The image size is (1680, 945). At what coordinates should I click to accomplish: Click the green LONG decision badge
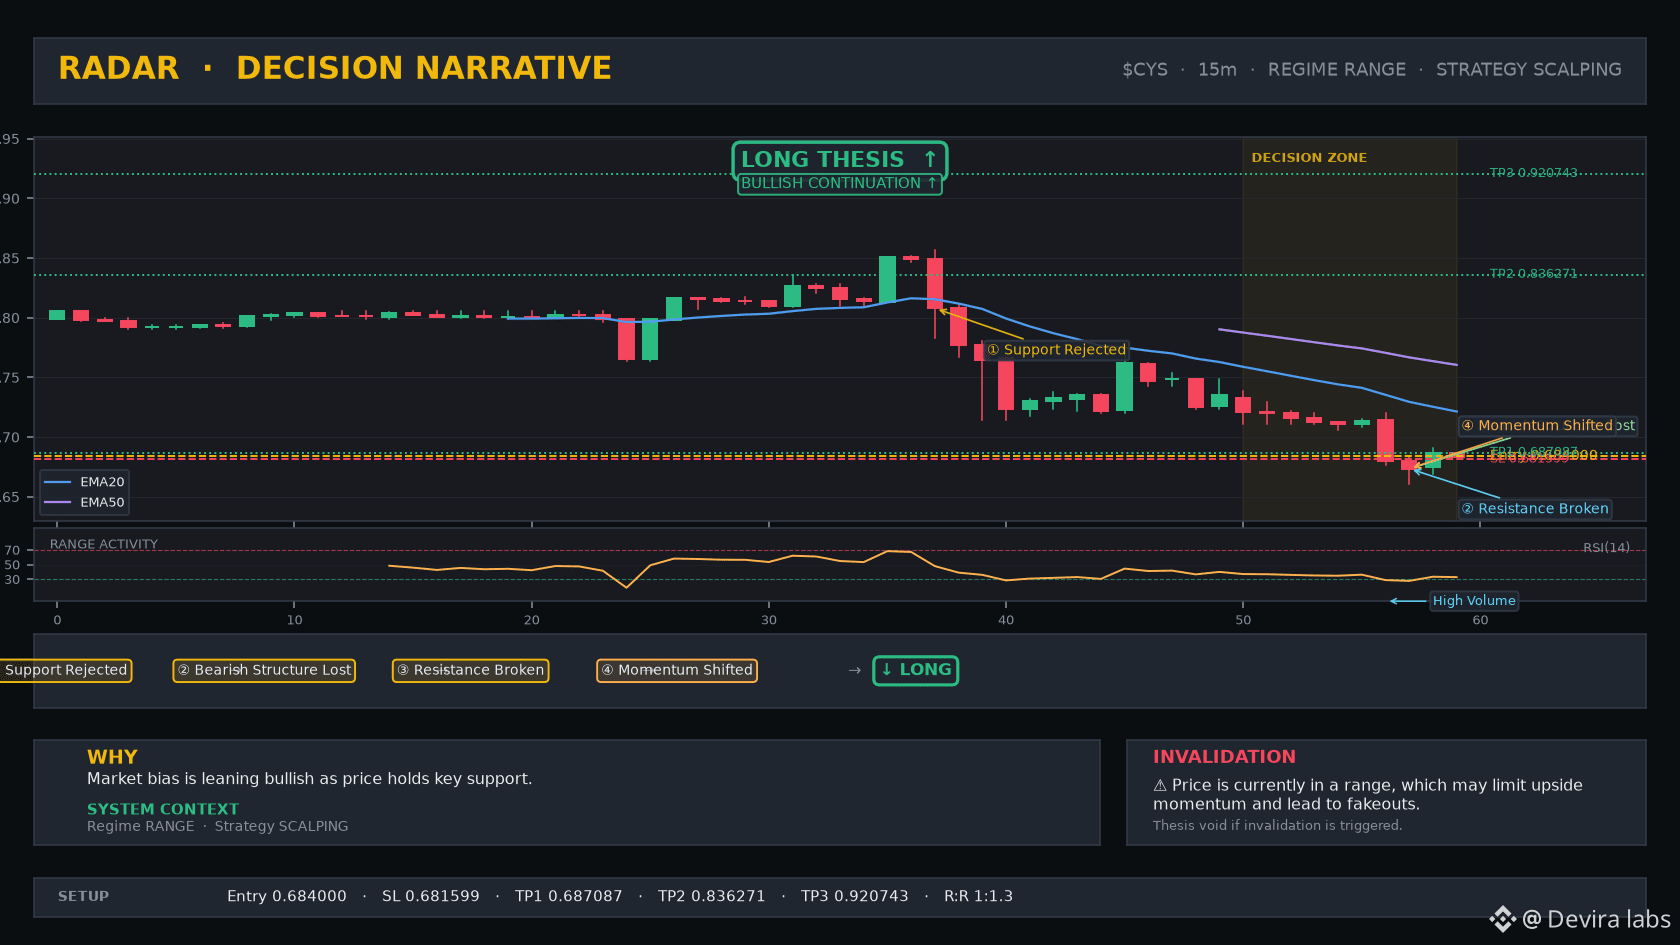(x=915, y=670)
